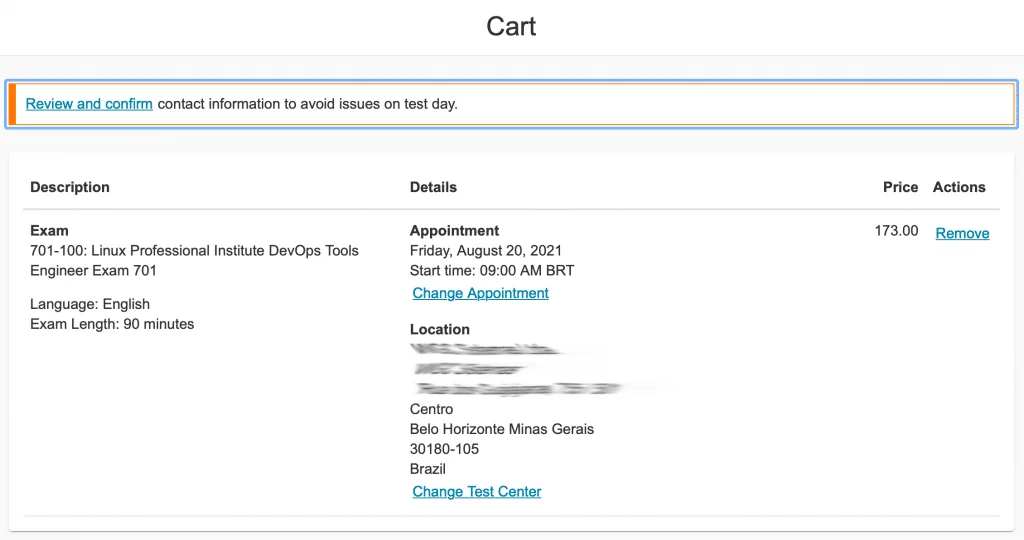Screen dimensions: 1024x540
Task: Click the Description column header
Action: click(x=70, y=187)
